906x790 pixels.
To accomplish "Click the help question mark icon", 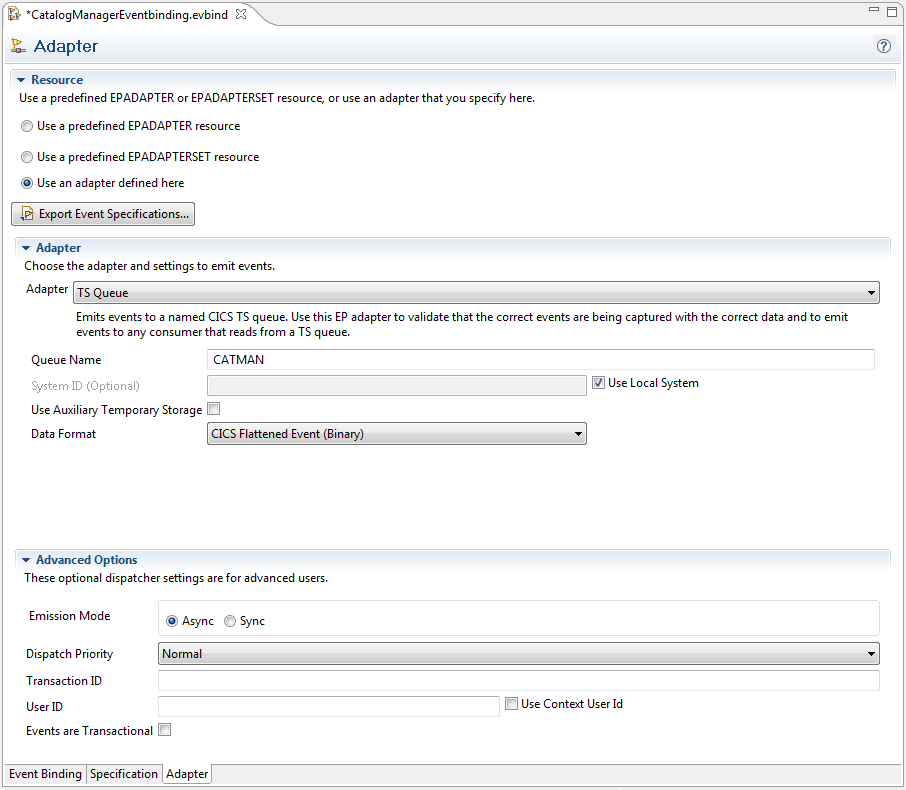I will pyautogui.click(x=883, y=46).
